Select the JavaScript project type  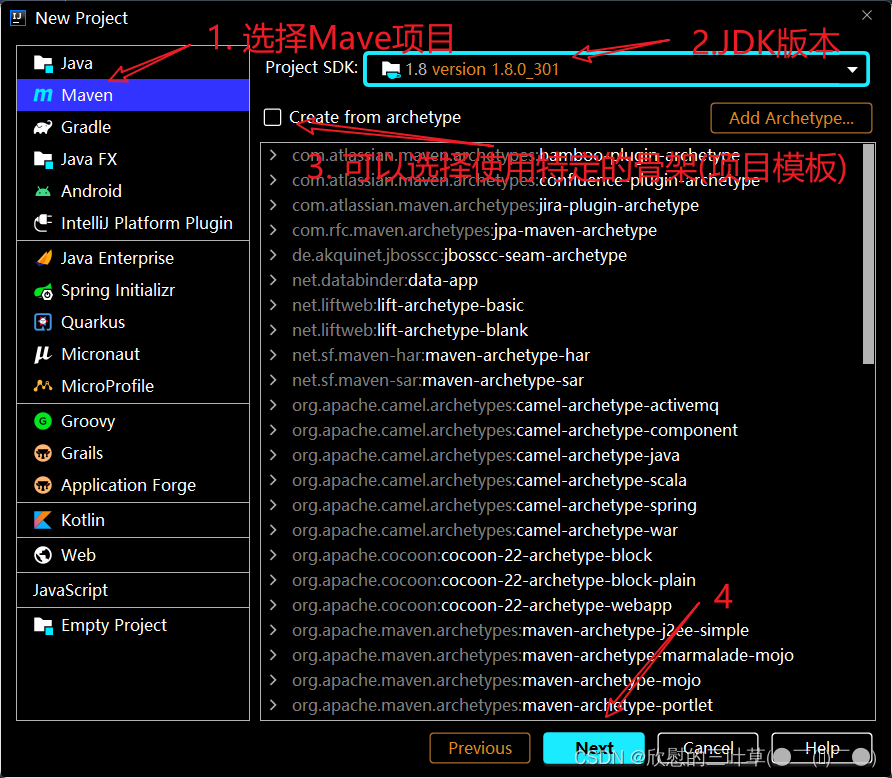click(70, 590)
